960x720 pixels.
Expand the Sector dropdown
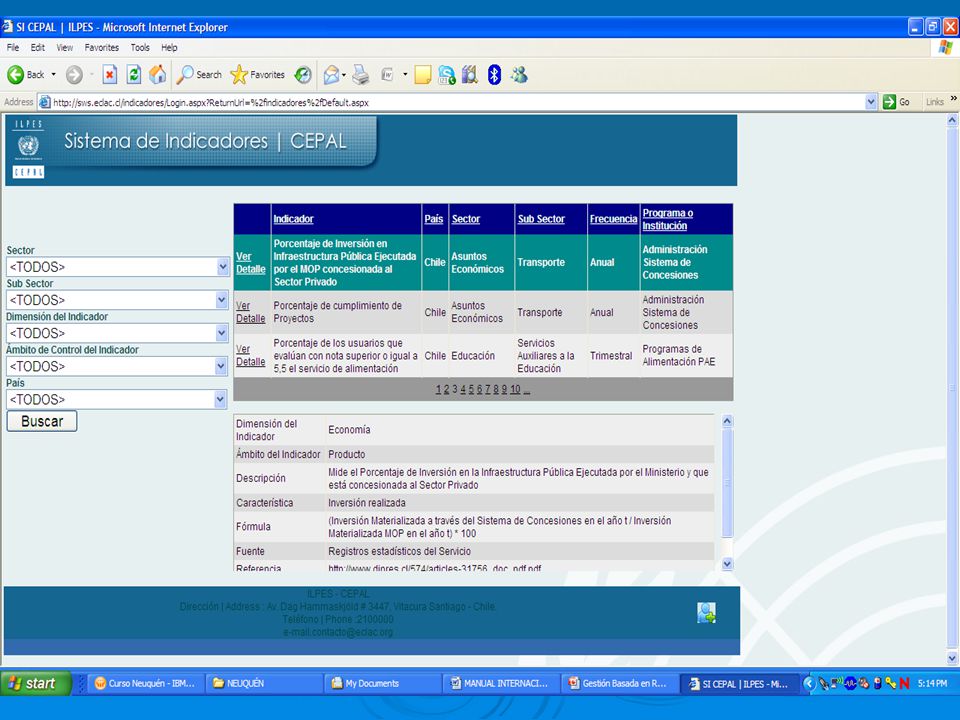coord(222,267)
